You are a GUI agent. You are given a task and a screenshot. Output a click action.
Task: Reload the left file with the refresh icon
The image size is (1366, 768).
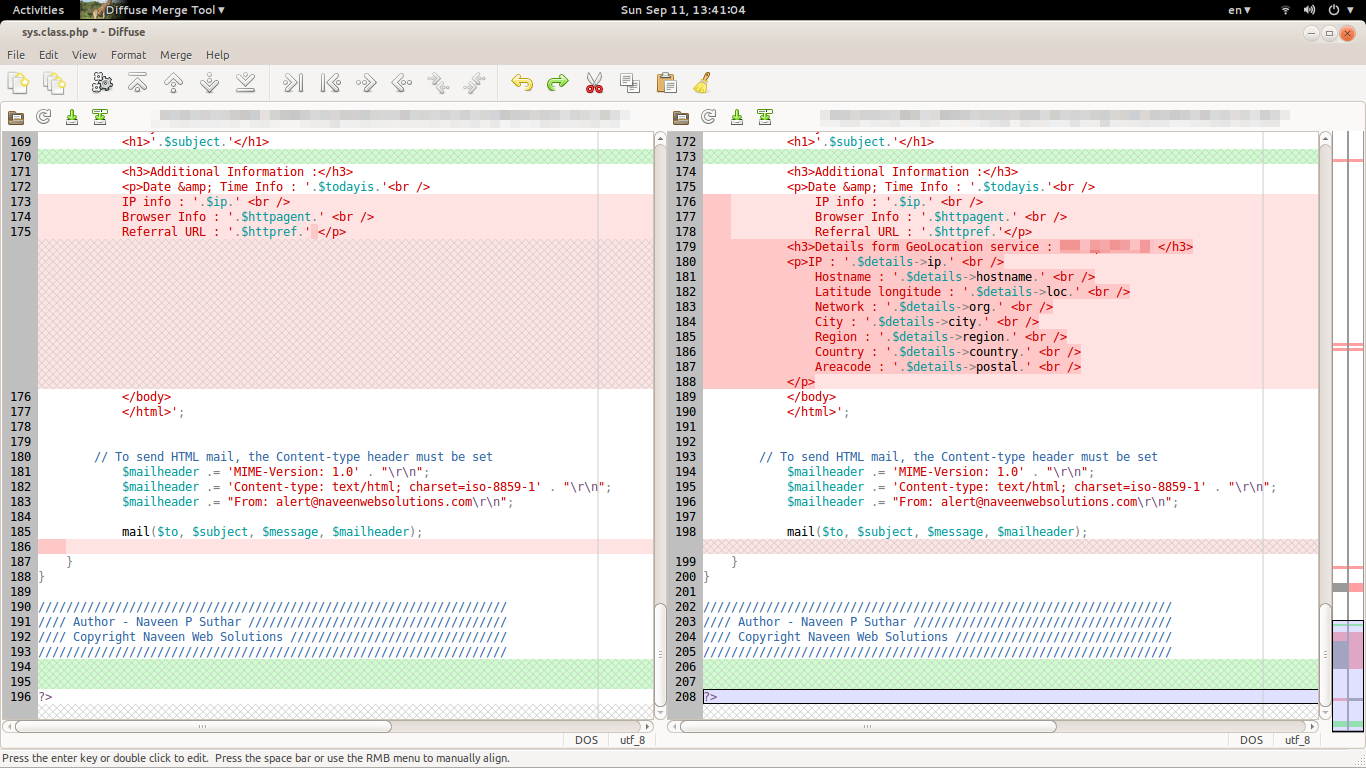43,117
